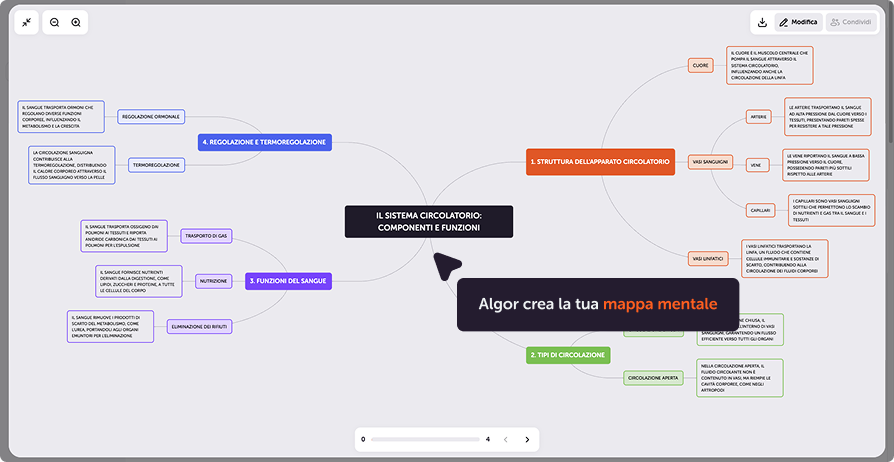894x462 pixels.
Task: Click the description about sangue trasporta ormoni
Action: 61,116
